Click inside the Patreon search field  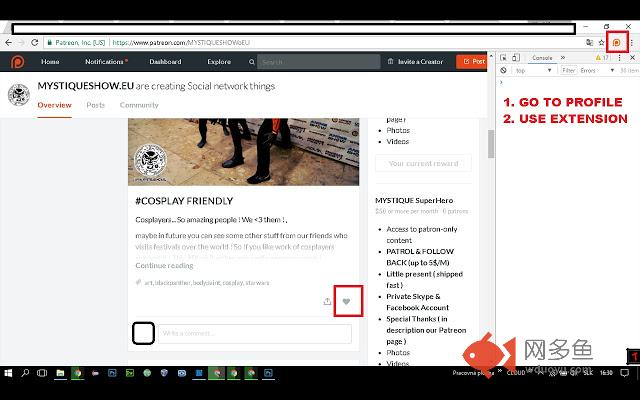click(x=318, y=62)
